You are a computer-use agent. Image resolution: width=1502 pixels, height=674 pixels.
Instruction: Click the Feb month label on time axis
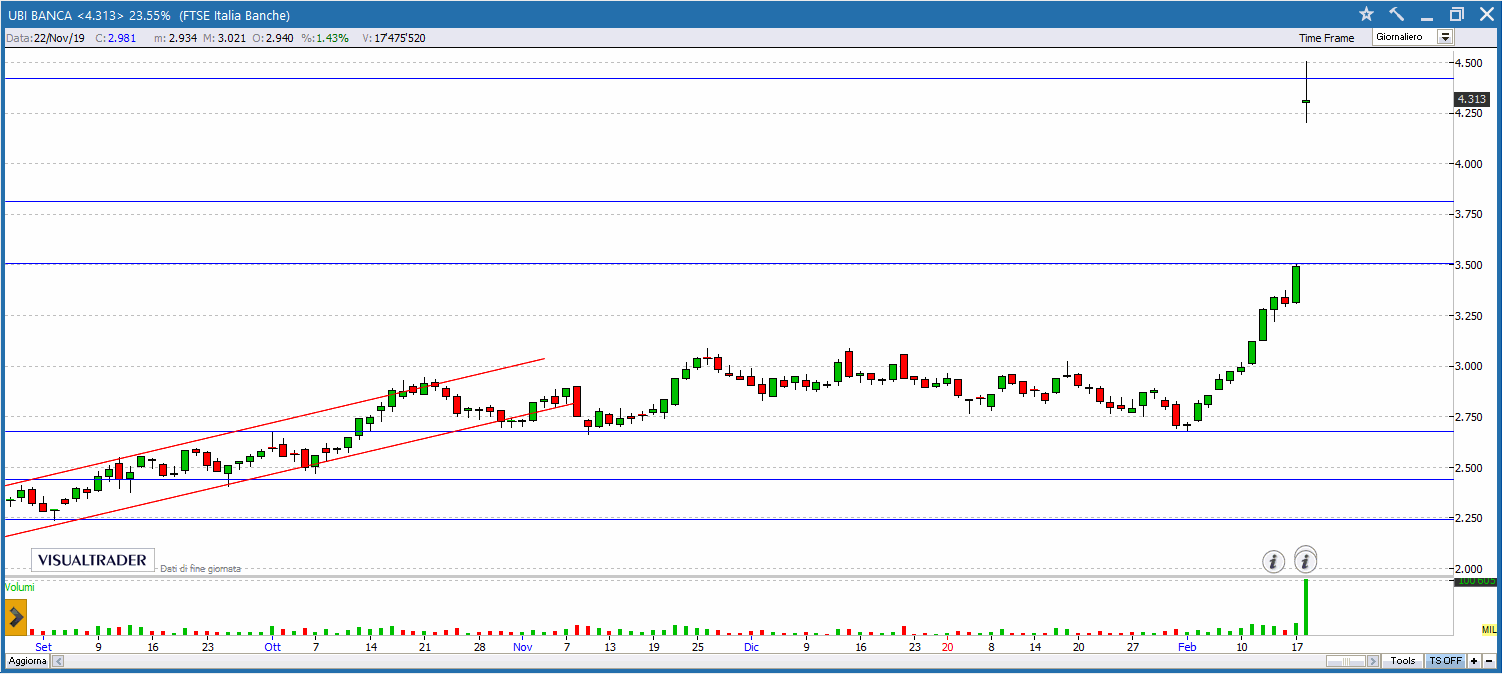tap(1187, 647)
